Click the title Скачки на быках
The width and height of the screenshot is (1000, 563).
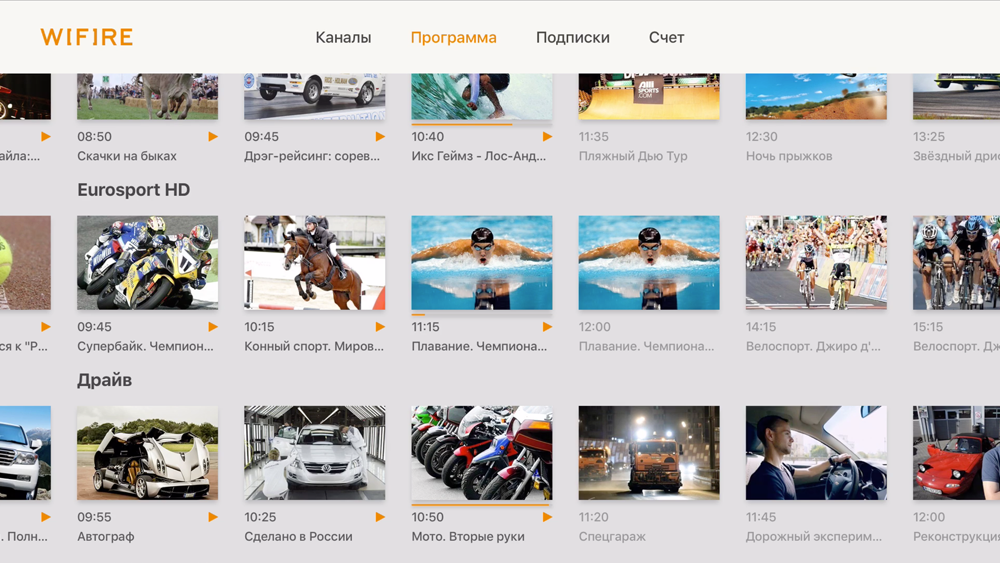[127, 156]
